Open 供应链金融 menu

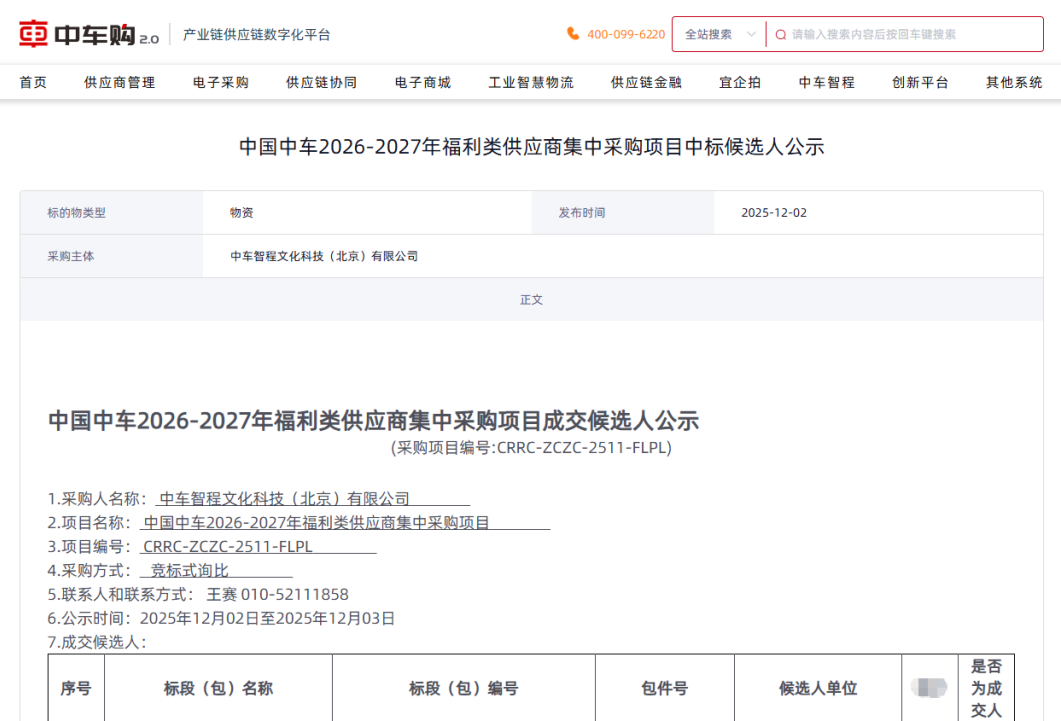[x=646, y=83]
